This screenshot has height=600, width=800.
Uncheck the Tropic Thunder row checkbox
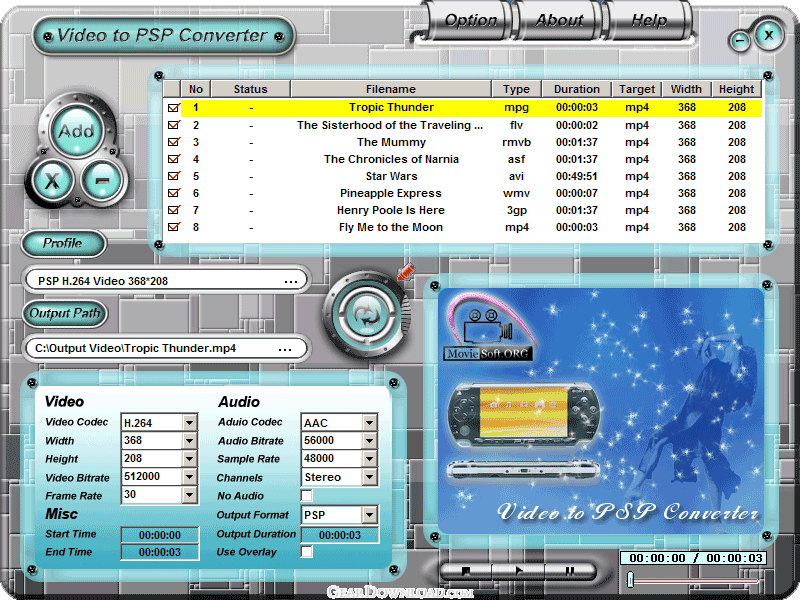coord(173,108)
